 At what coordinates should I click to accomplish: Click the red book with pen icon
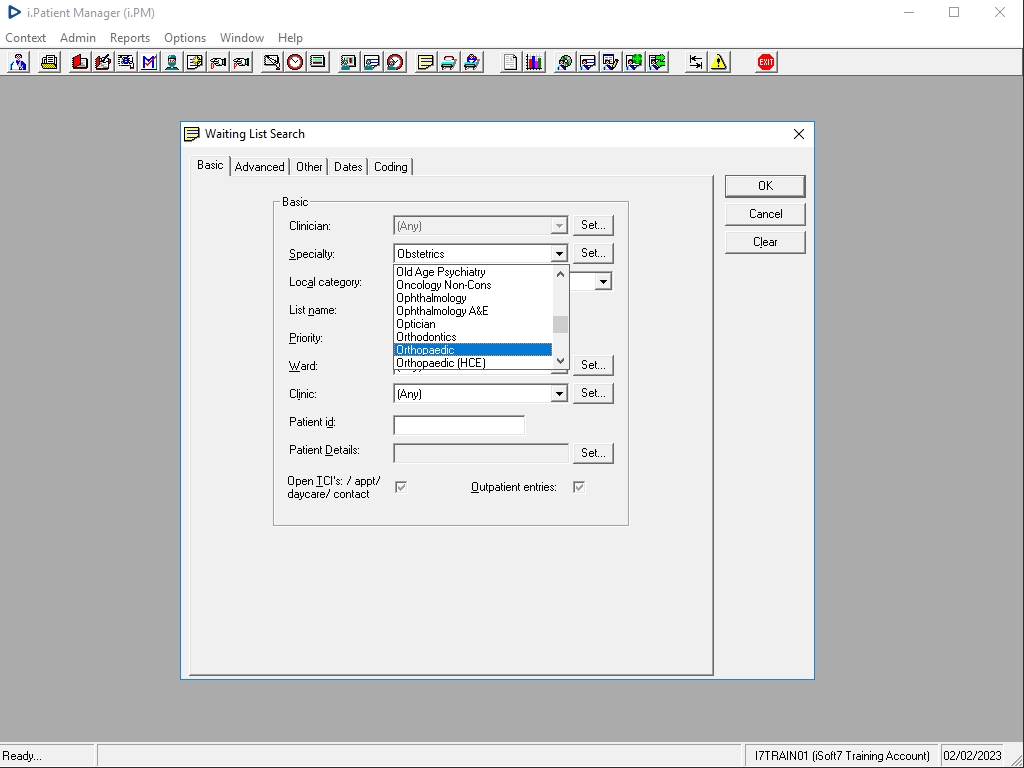pyautogui.click(x=103, y=62)
